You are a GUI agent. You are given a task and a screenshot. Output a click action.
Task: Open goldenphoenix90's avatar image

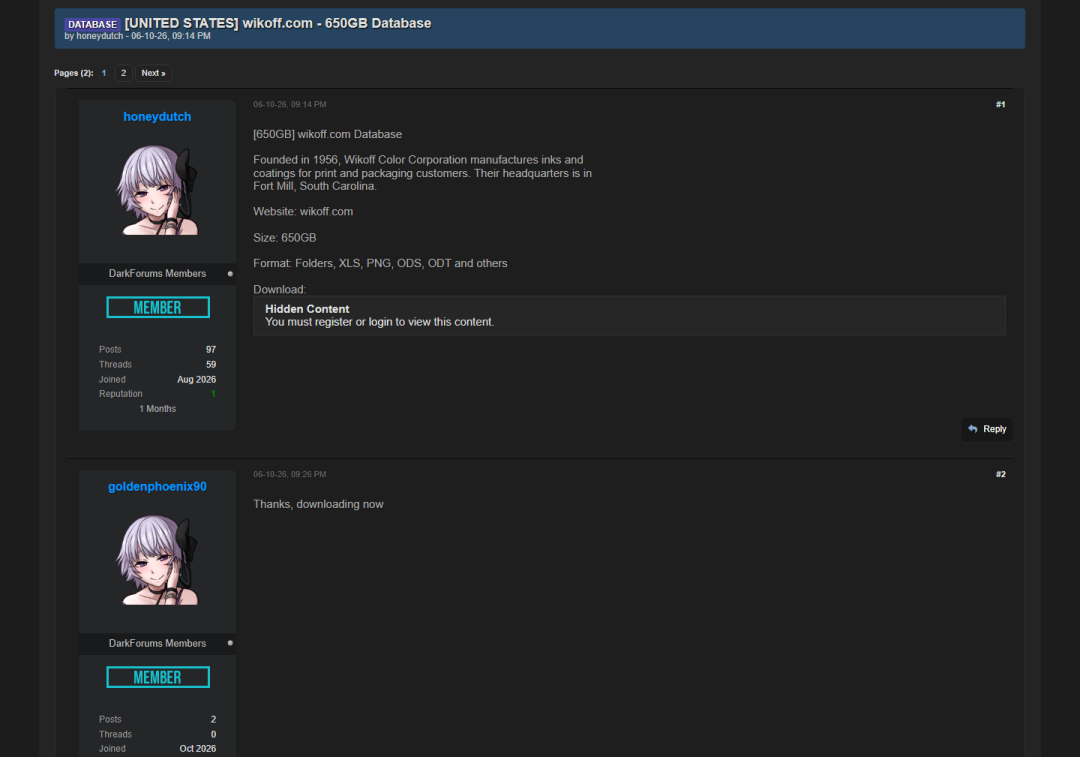tap(158, 561)
